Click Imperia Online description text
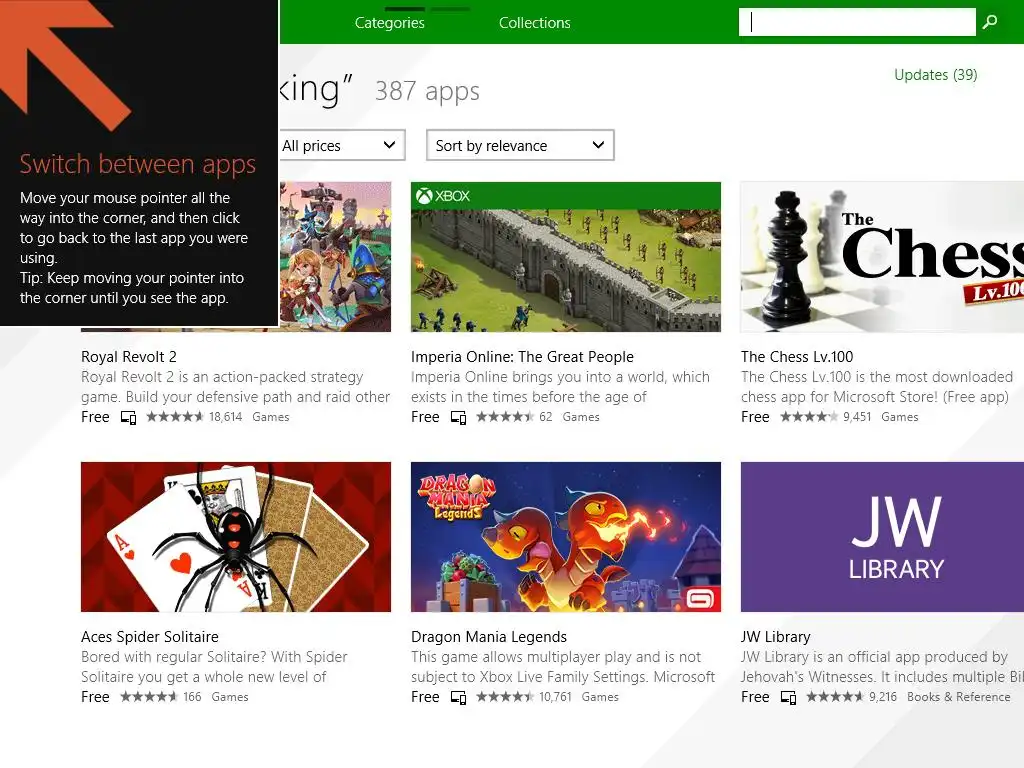 point(560,387)
